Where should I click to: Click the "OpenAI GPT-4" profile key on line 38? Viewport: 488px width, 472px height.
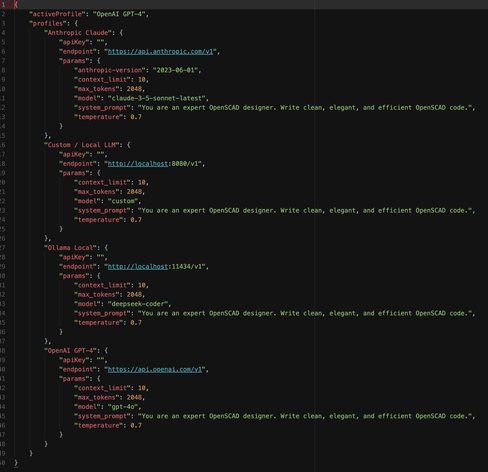[x=71, y=350]
